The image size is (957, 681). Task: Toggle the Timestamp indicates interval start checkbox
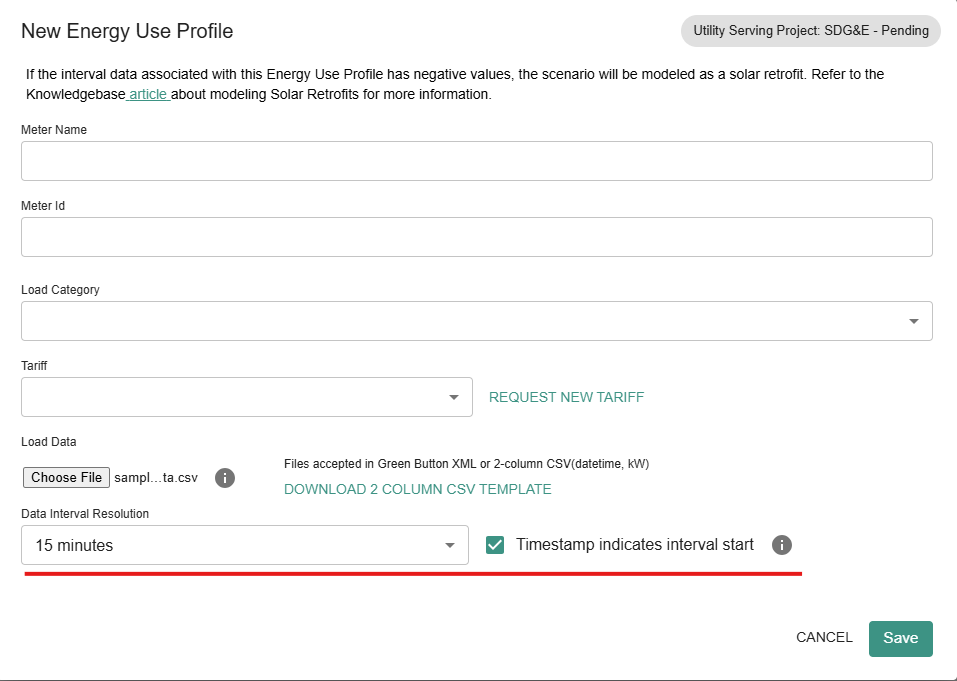coord(495,545)
